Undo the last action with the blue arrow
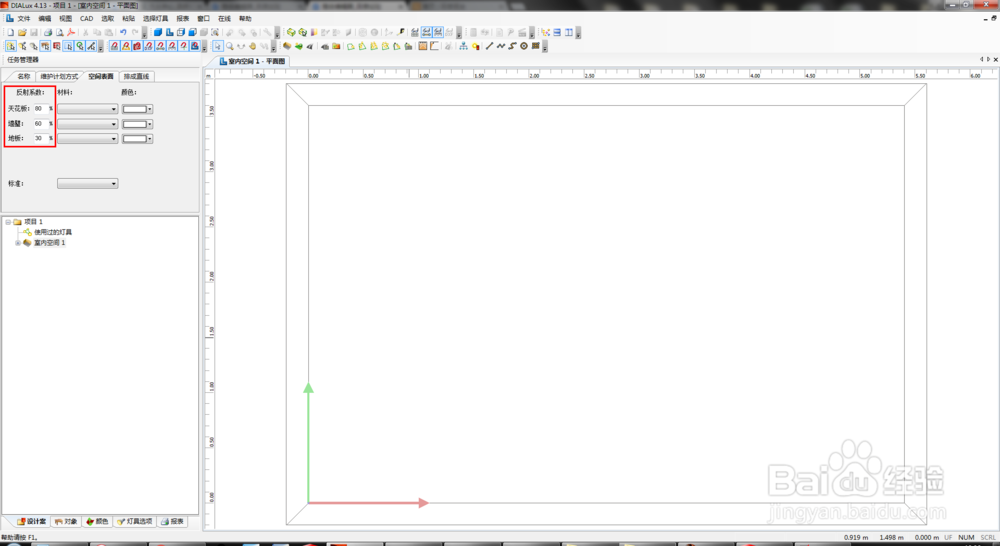The height and width of the screenshot is (546, 1000). [x=123, y=32]
